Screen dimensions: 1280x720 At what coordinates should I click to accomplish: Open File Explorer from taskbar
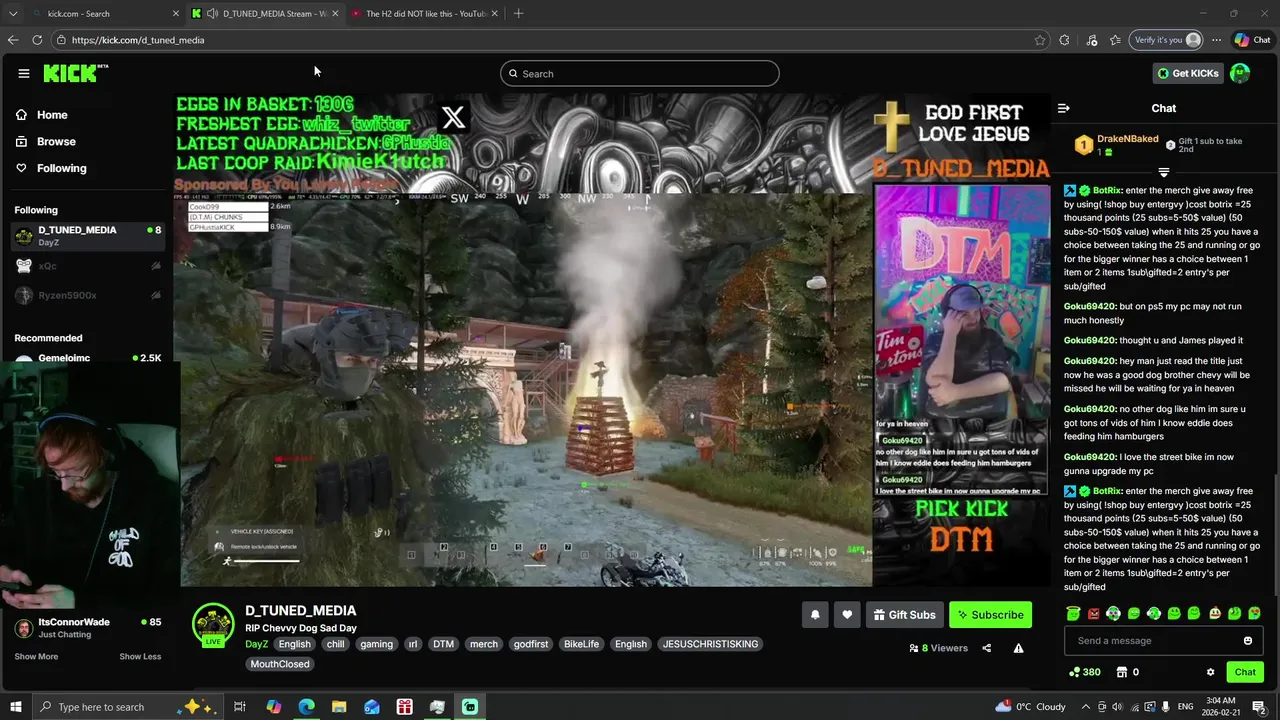coord(339,707)
